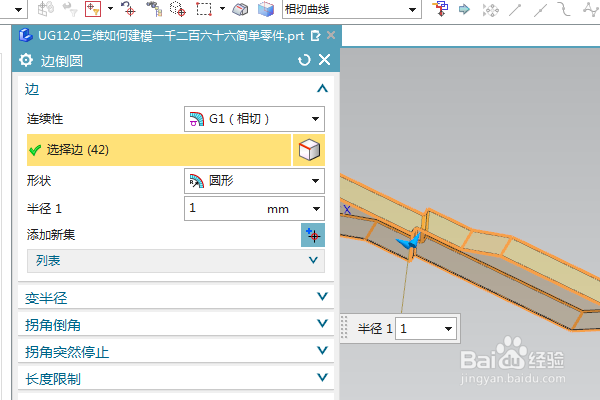Collapse the 边 section

click(x=322, y=89)
